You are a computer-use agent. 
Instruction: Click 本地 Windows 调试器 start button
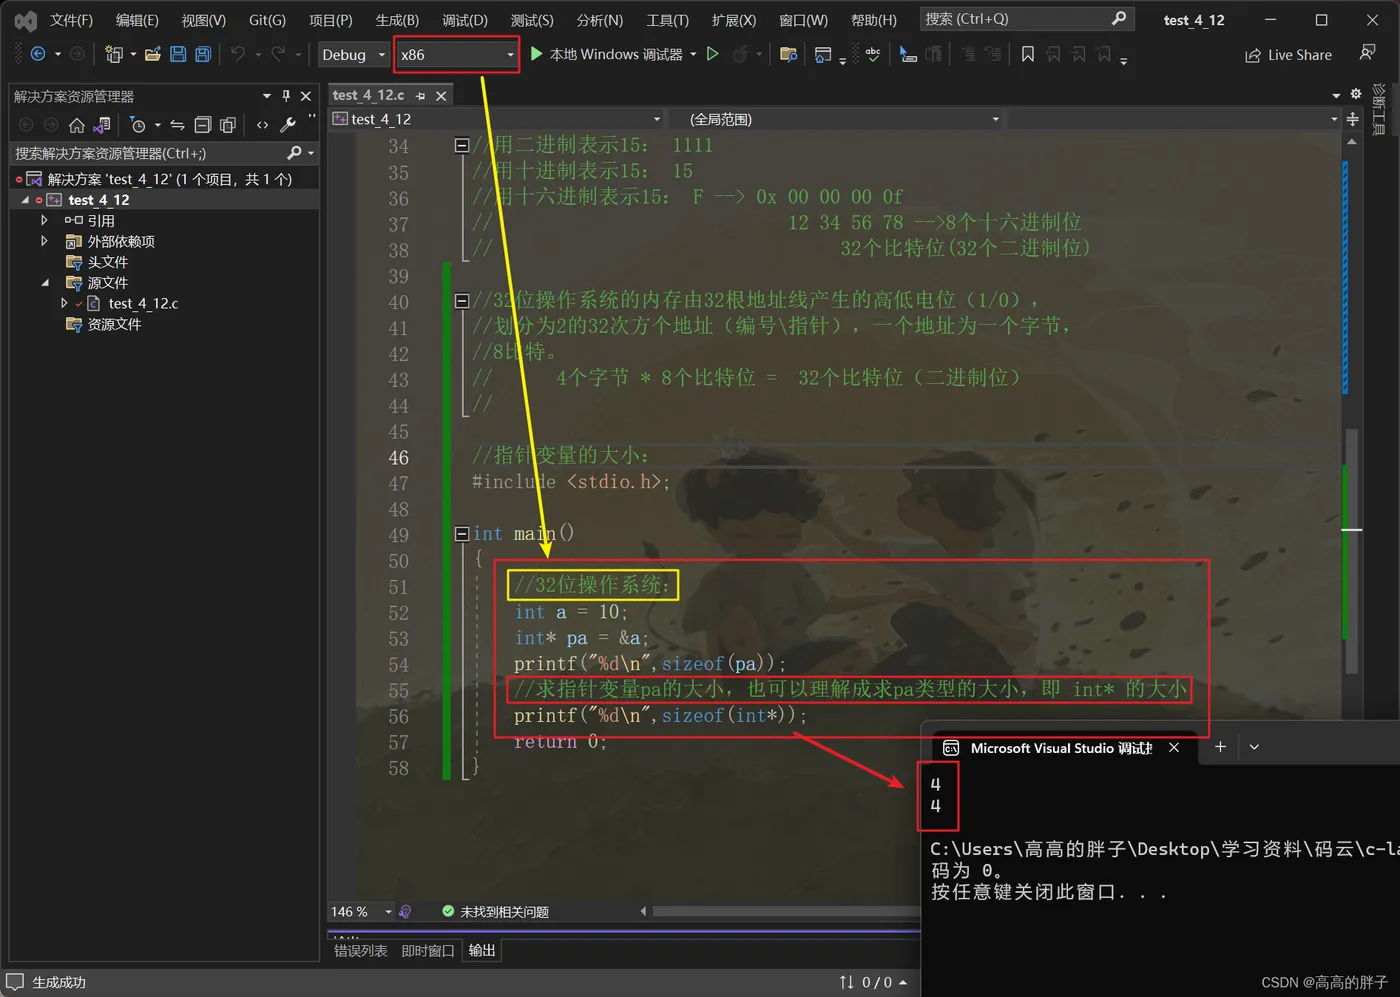tap(607, 54)
